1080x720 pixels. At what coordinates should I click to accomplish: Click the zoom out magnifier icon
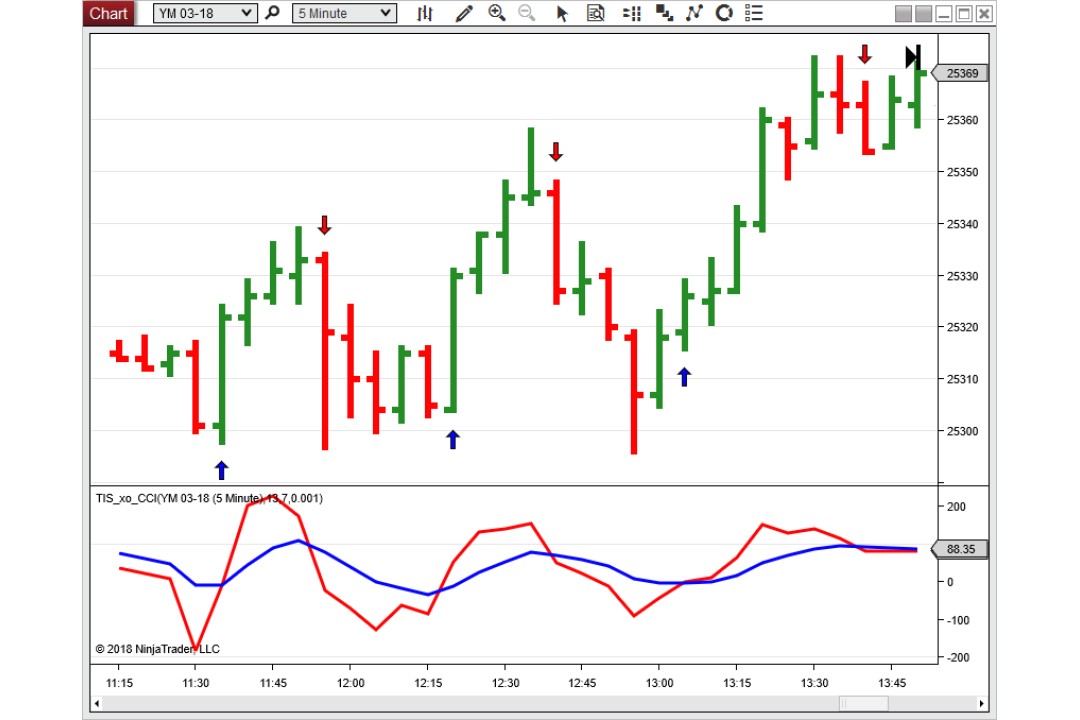pos(527,13)
